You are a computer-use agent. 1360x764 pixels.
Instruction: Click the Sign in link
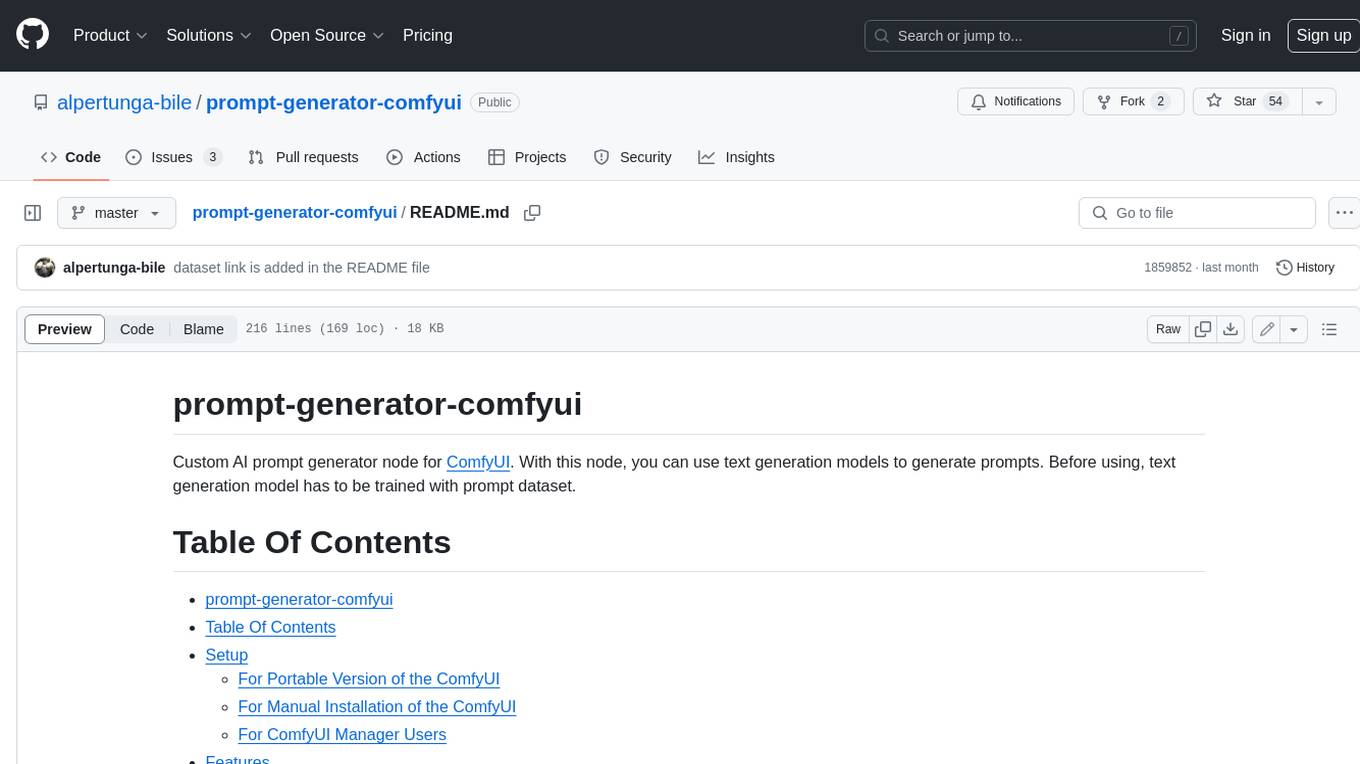point(1245,35)
